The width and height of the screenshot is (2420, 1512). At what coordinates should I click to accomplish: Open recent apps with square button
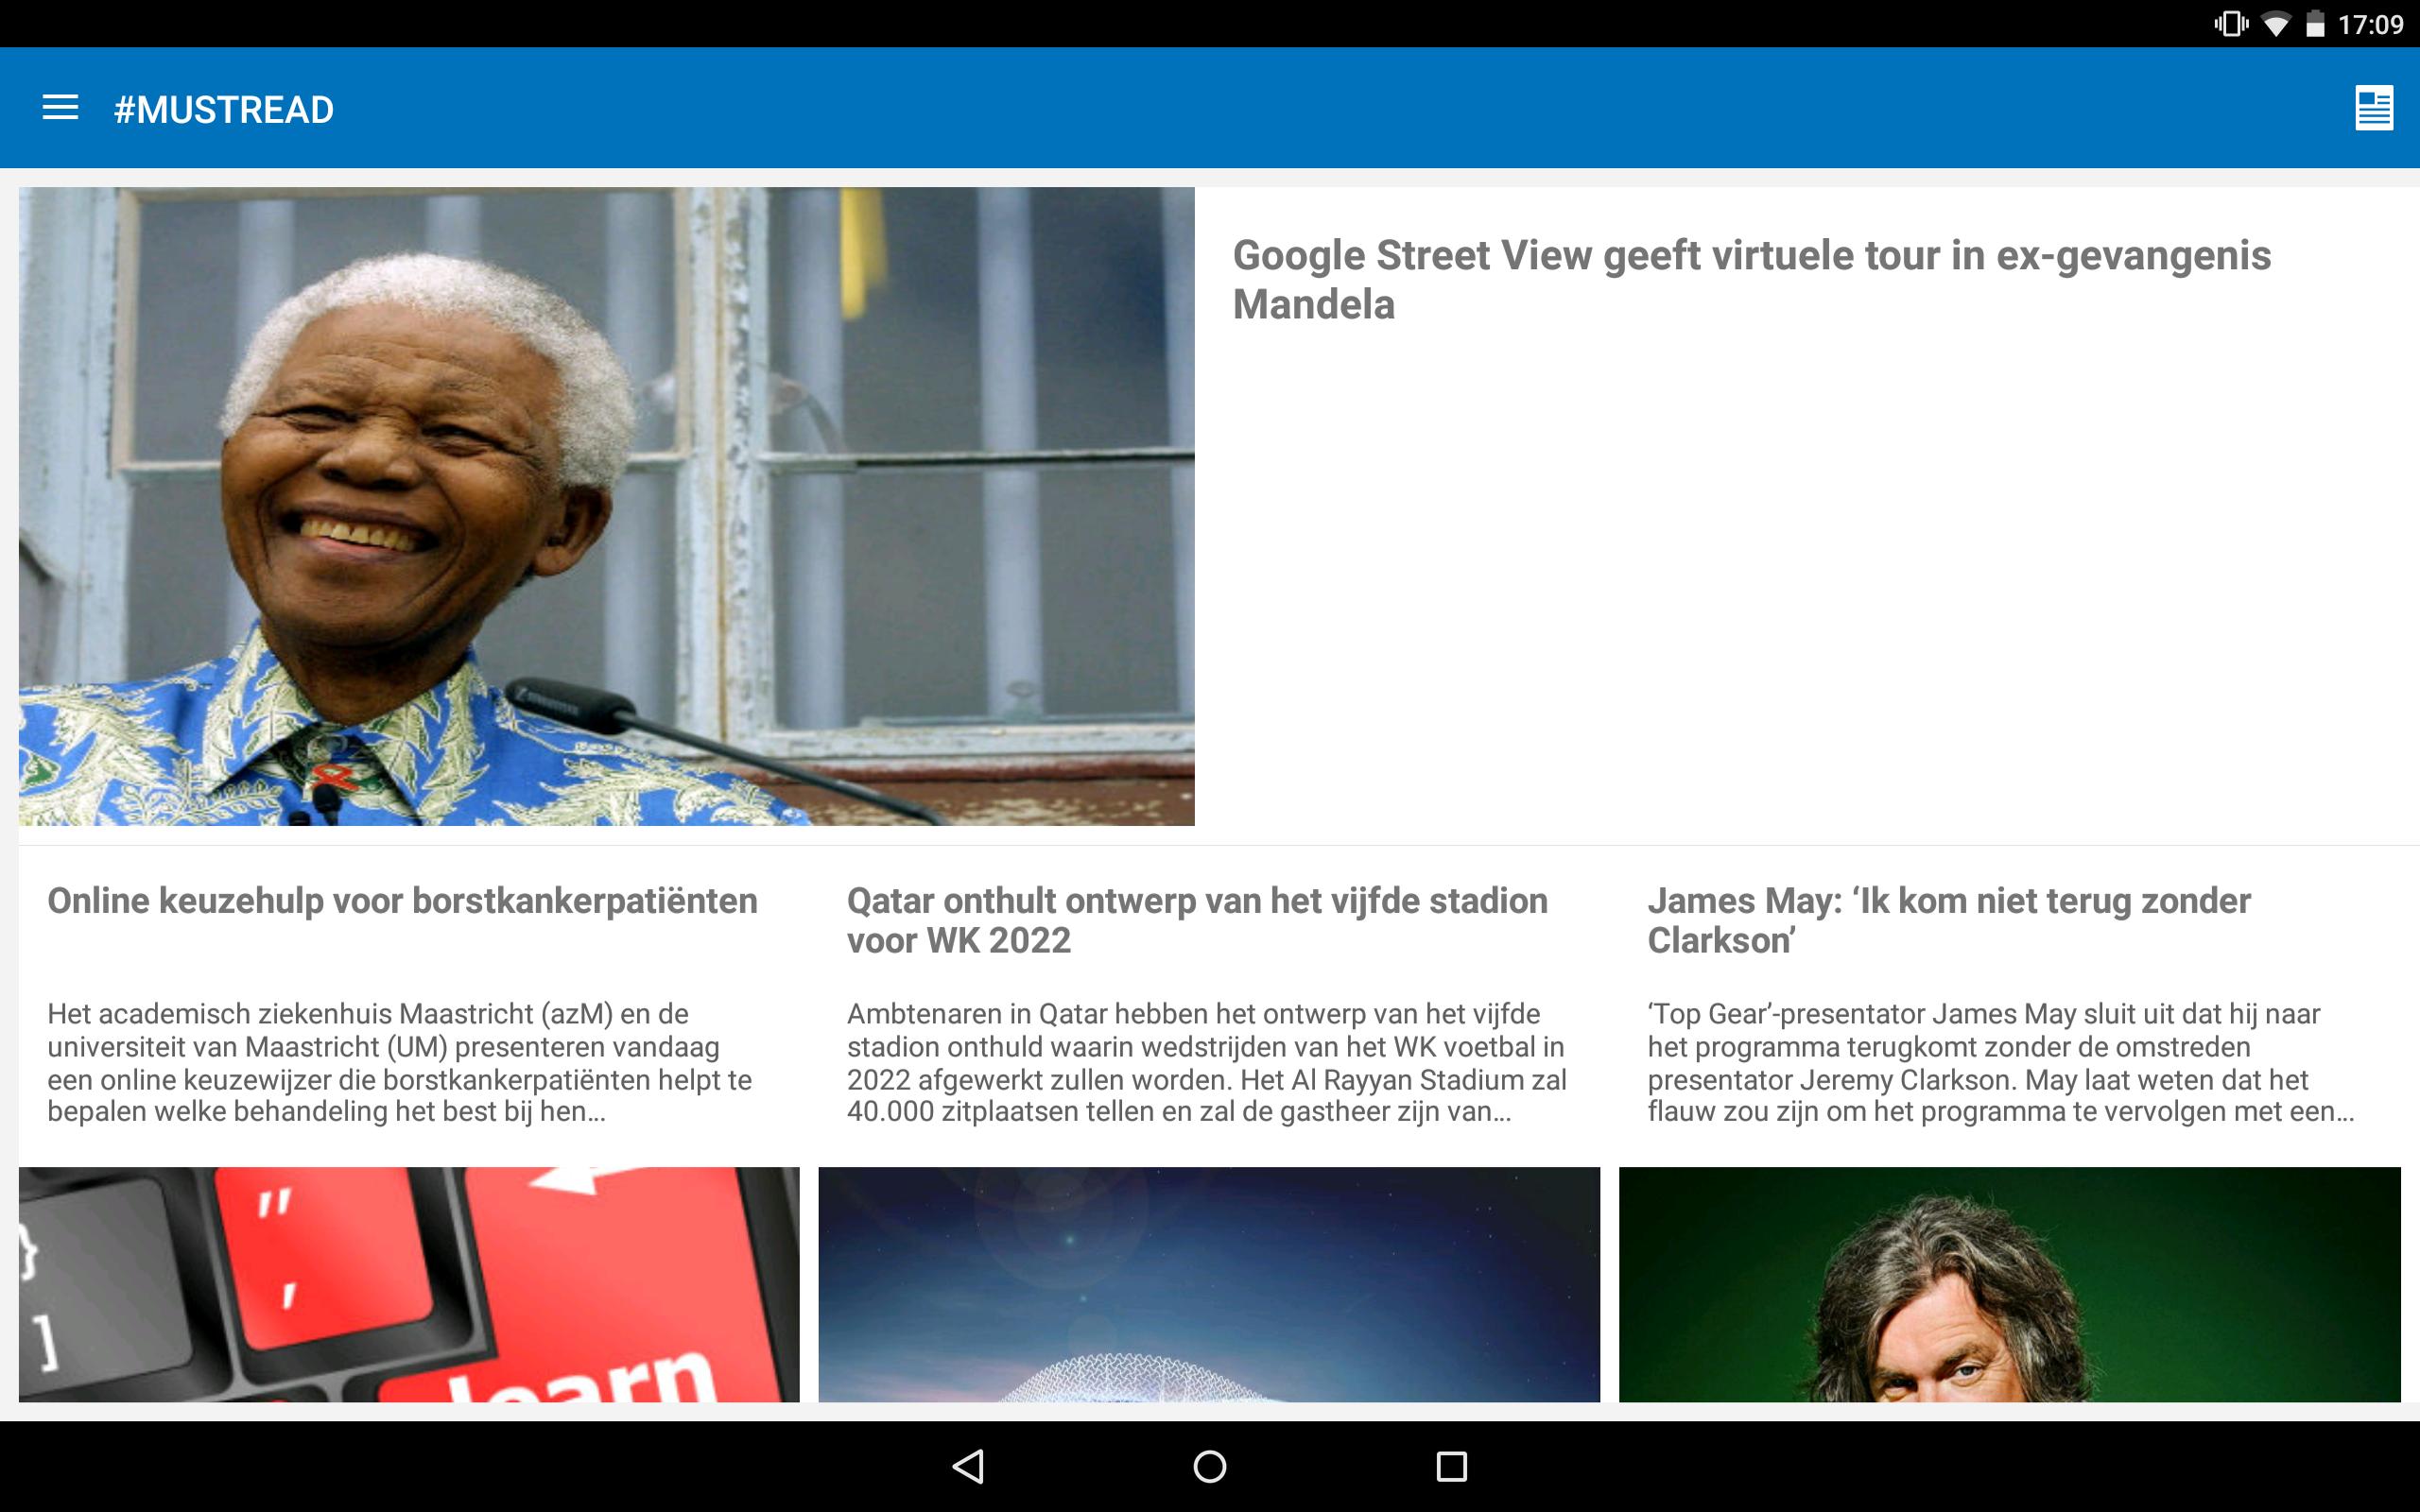tap(1451, 1466)
